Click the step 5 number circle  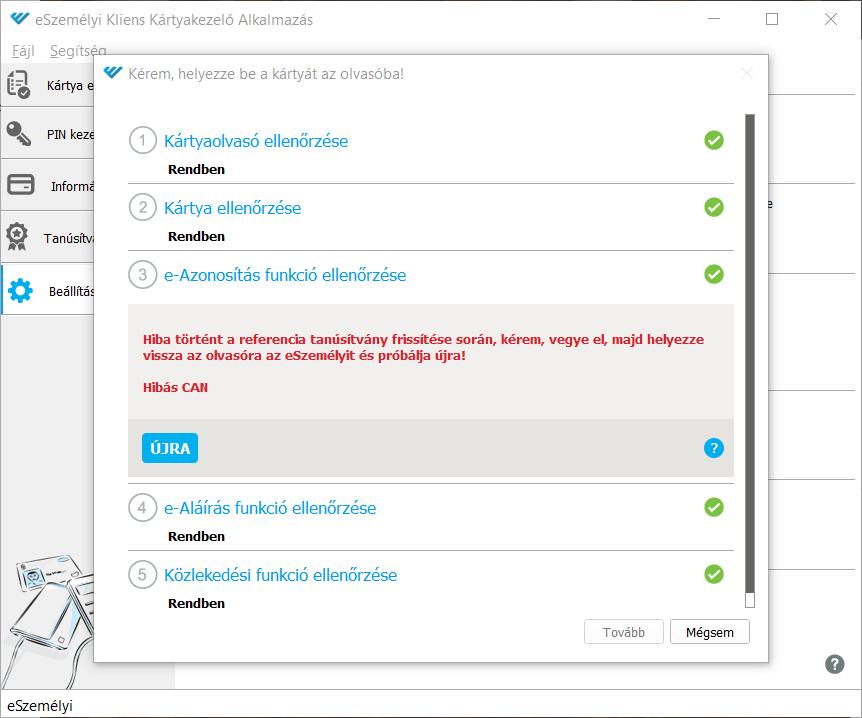coord(142,575)
